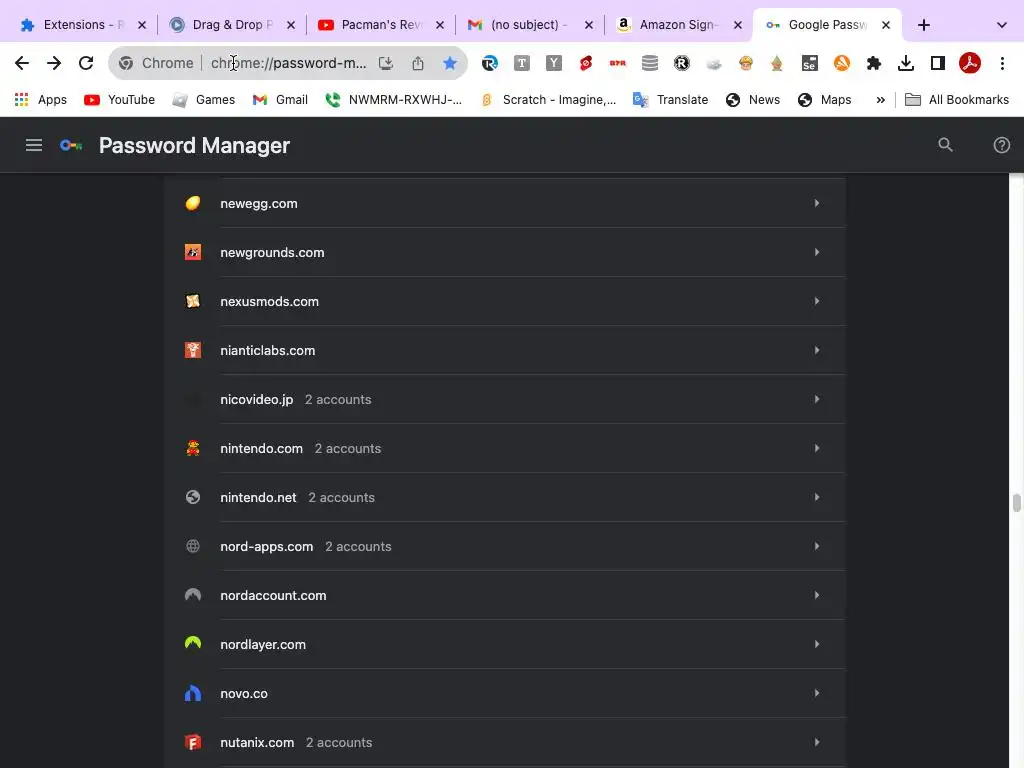Open the Apps bookmark shortcut
Image resolution: width=1024 pixels, height=768 pixels.
point(40,99)
